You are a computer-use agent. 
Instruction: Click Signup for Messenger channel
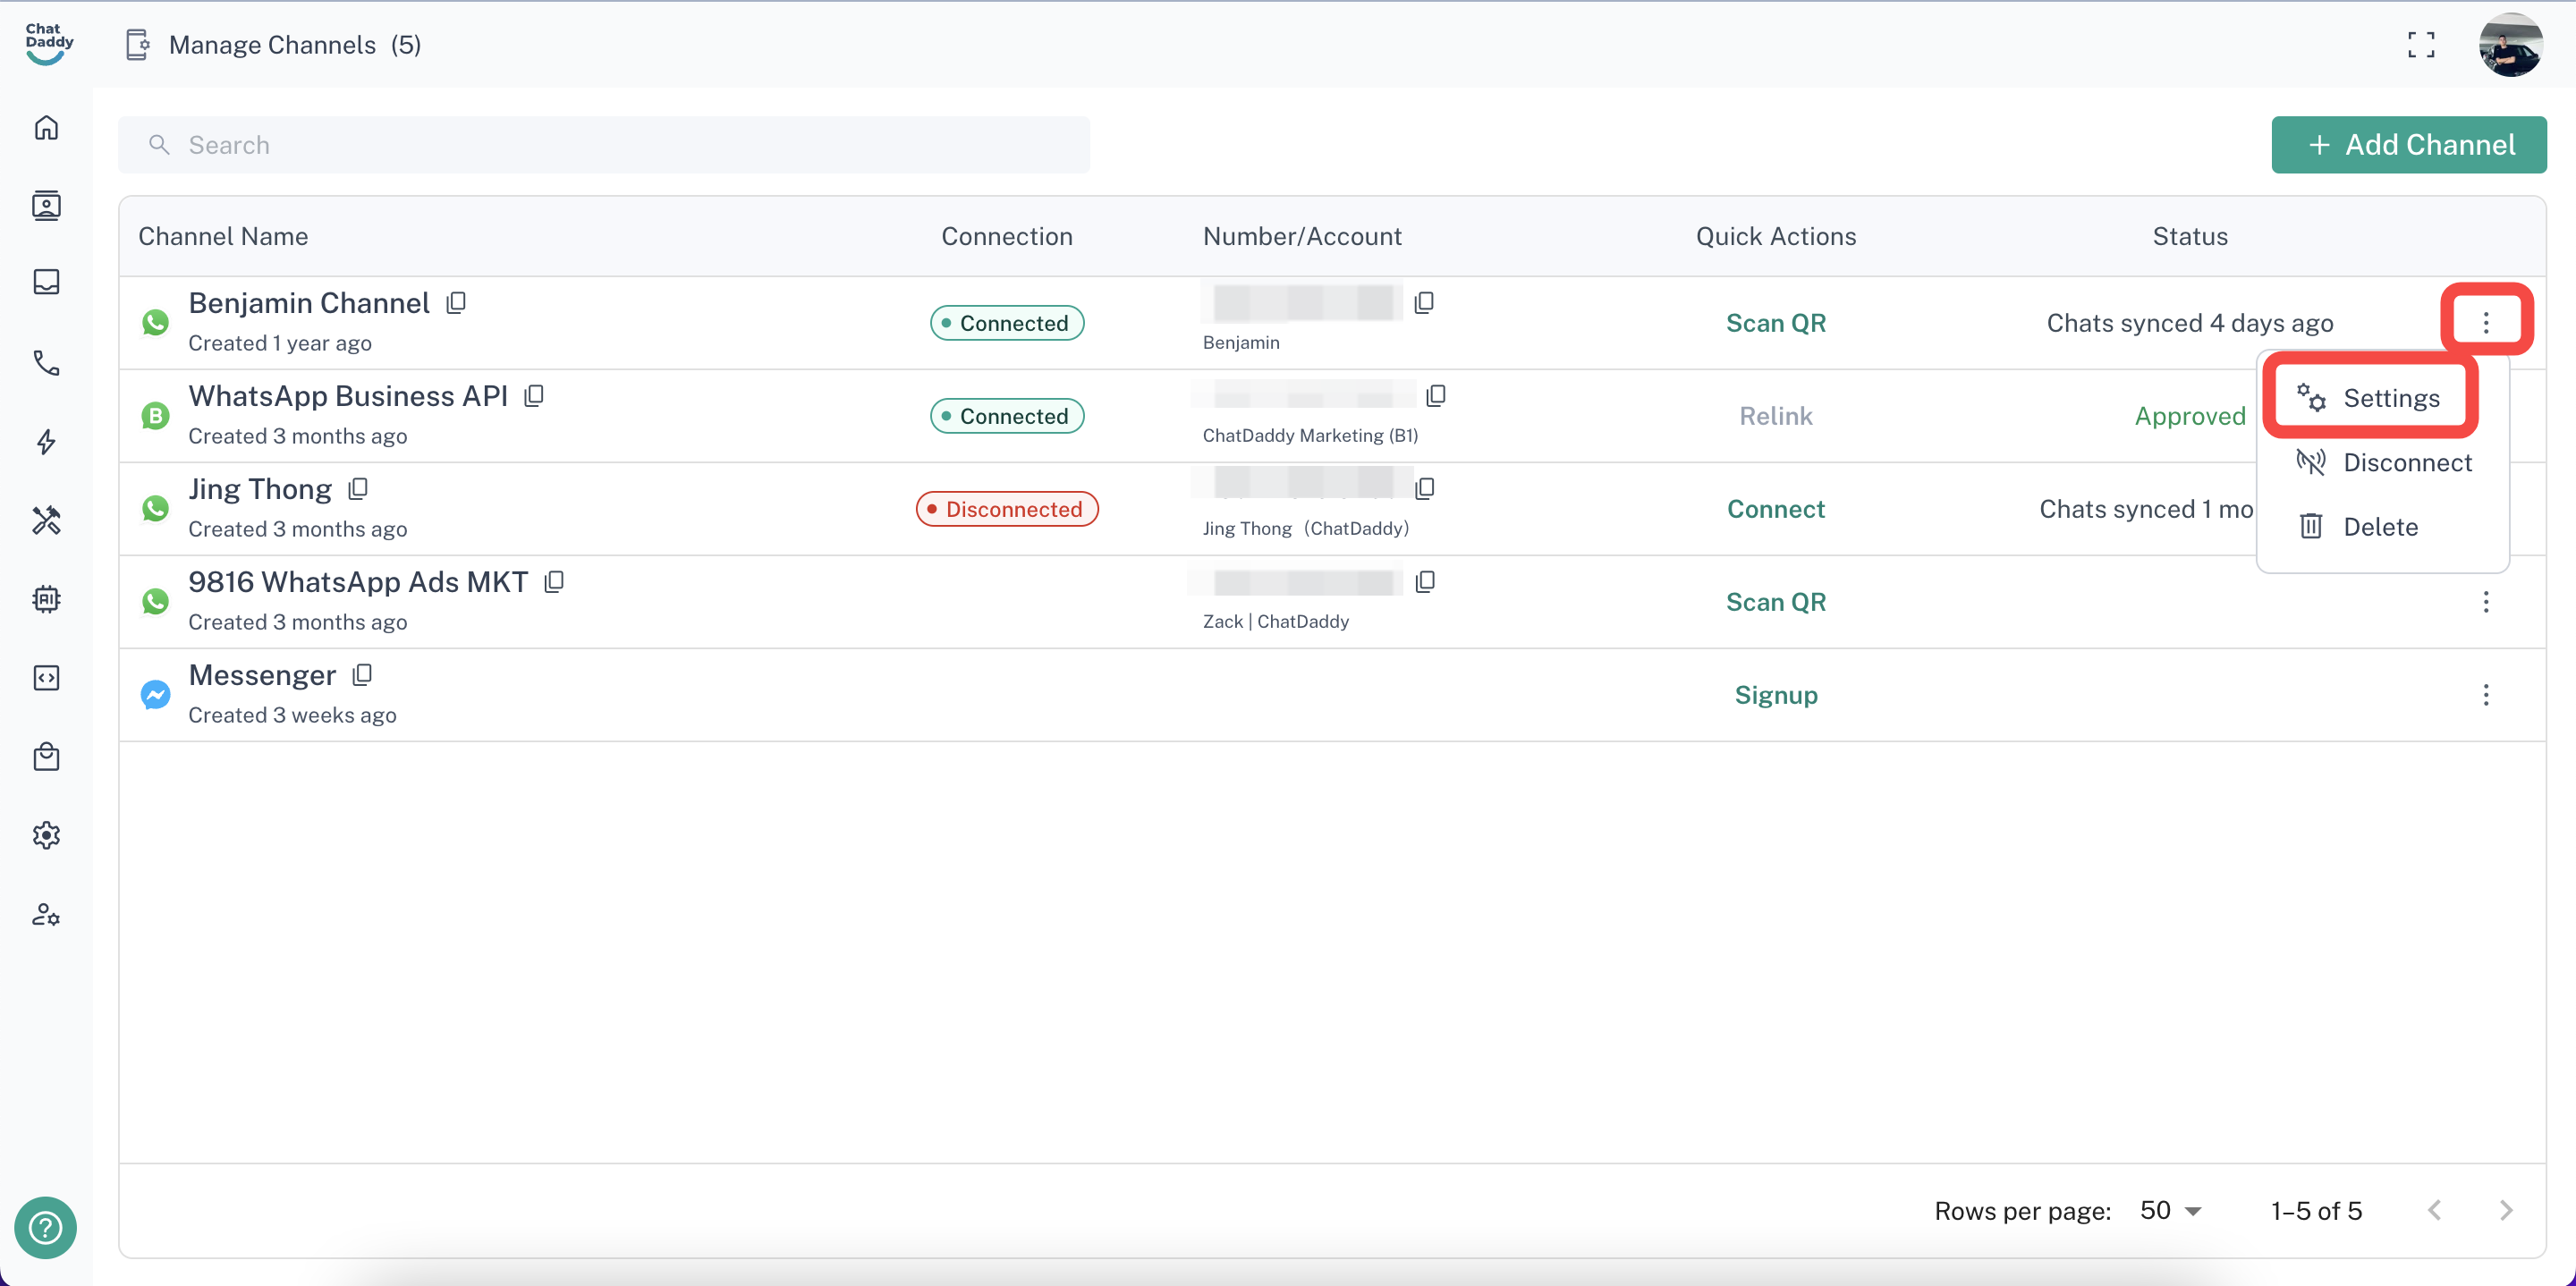1775,694
